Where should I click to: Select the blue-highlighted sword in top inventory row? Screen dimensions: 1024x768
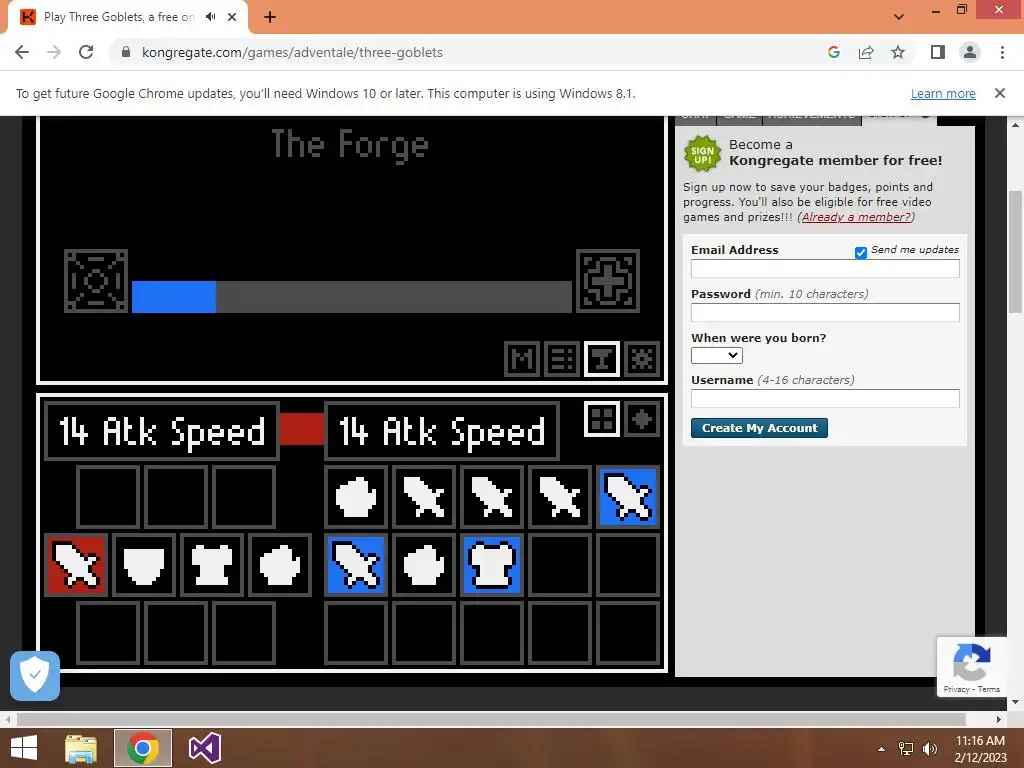tap(628, 497)
